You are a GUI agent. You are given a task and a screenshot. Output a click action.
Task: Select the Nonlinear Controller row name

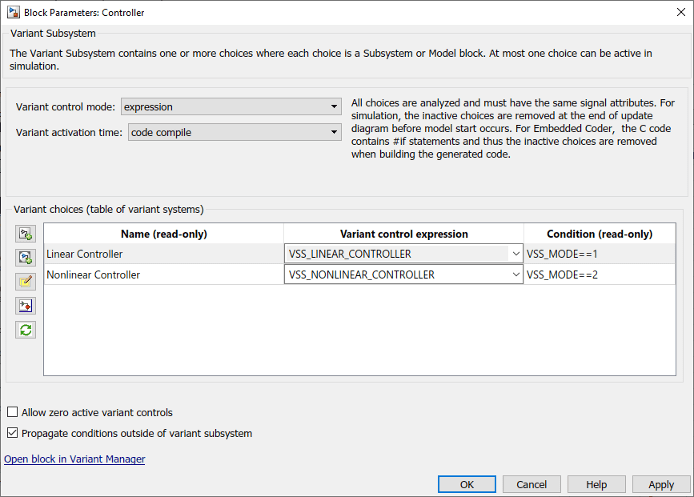pos(93,274)
